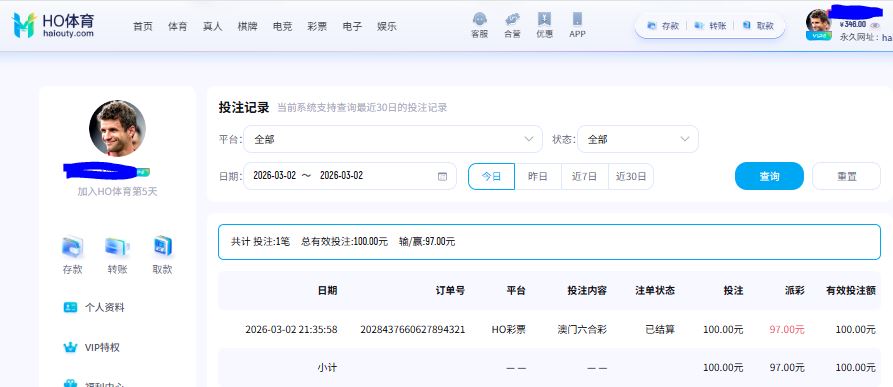The height and width of the screenshot is (387, 893).
Task: Open the calendar icon in date field
Action: coord(443,176)
